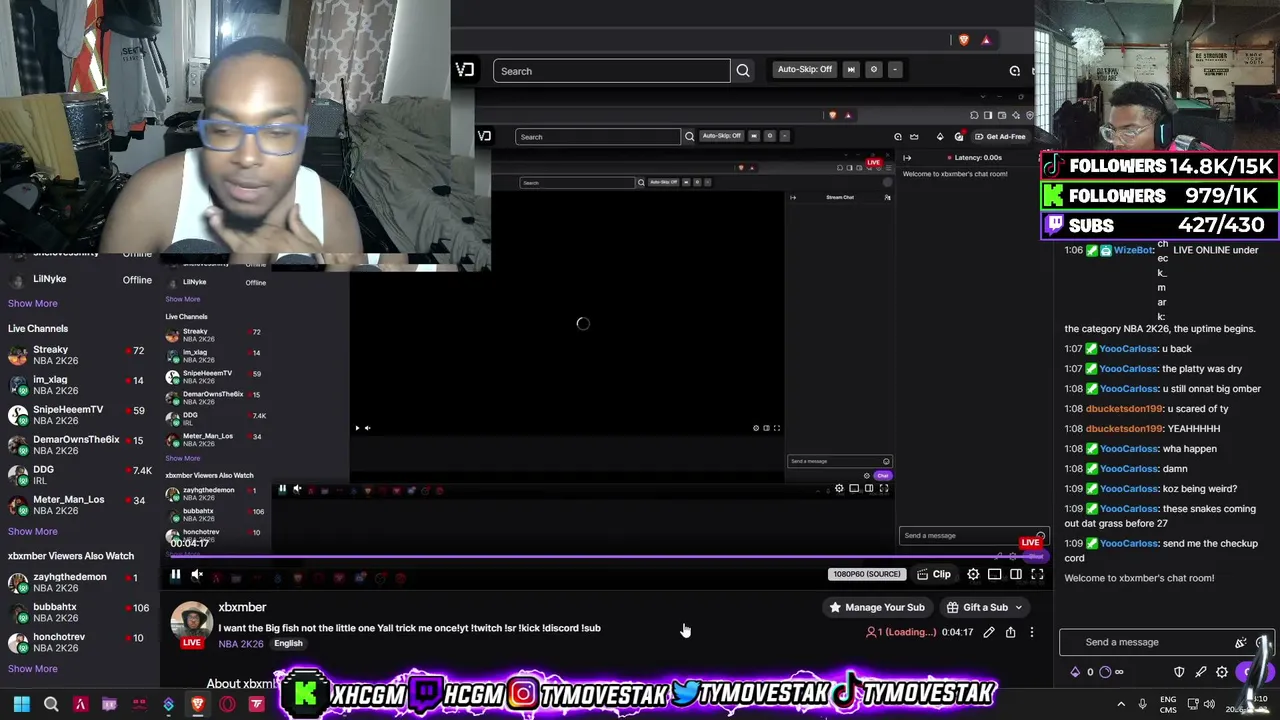Open the Opera taskbar icon

coord(227,705)
